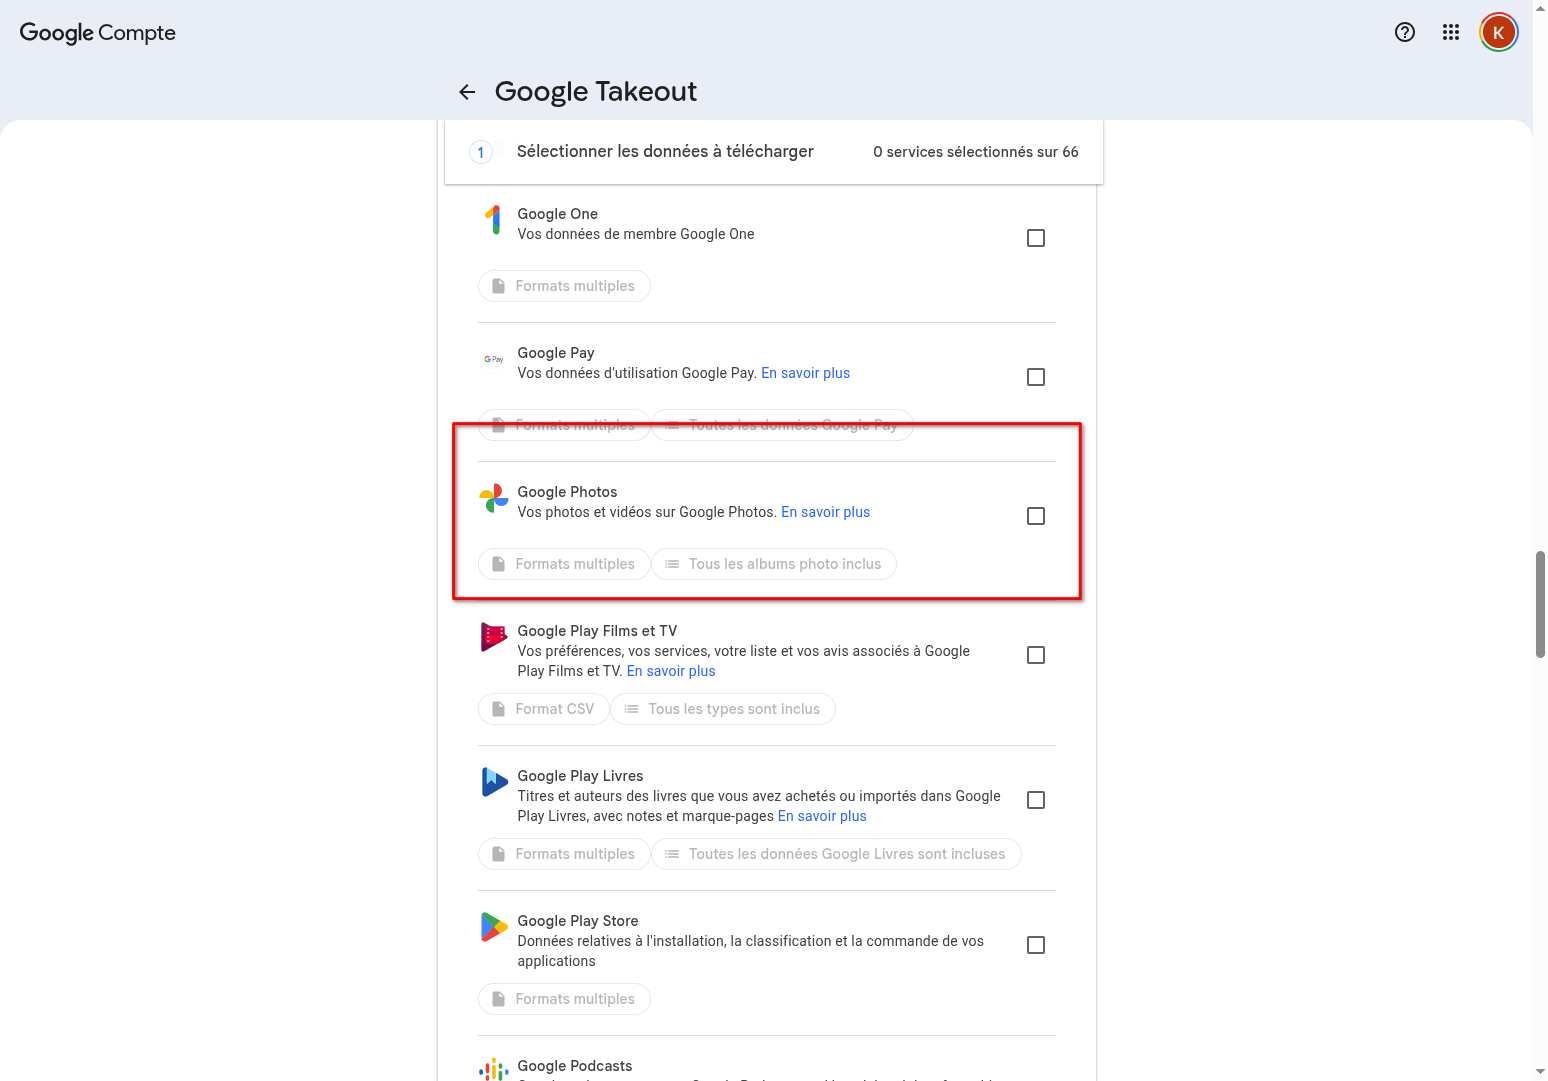Click the Google Compte logo
This screenshot has height=1081, width=1548.
(98, 32)
